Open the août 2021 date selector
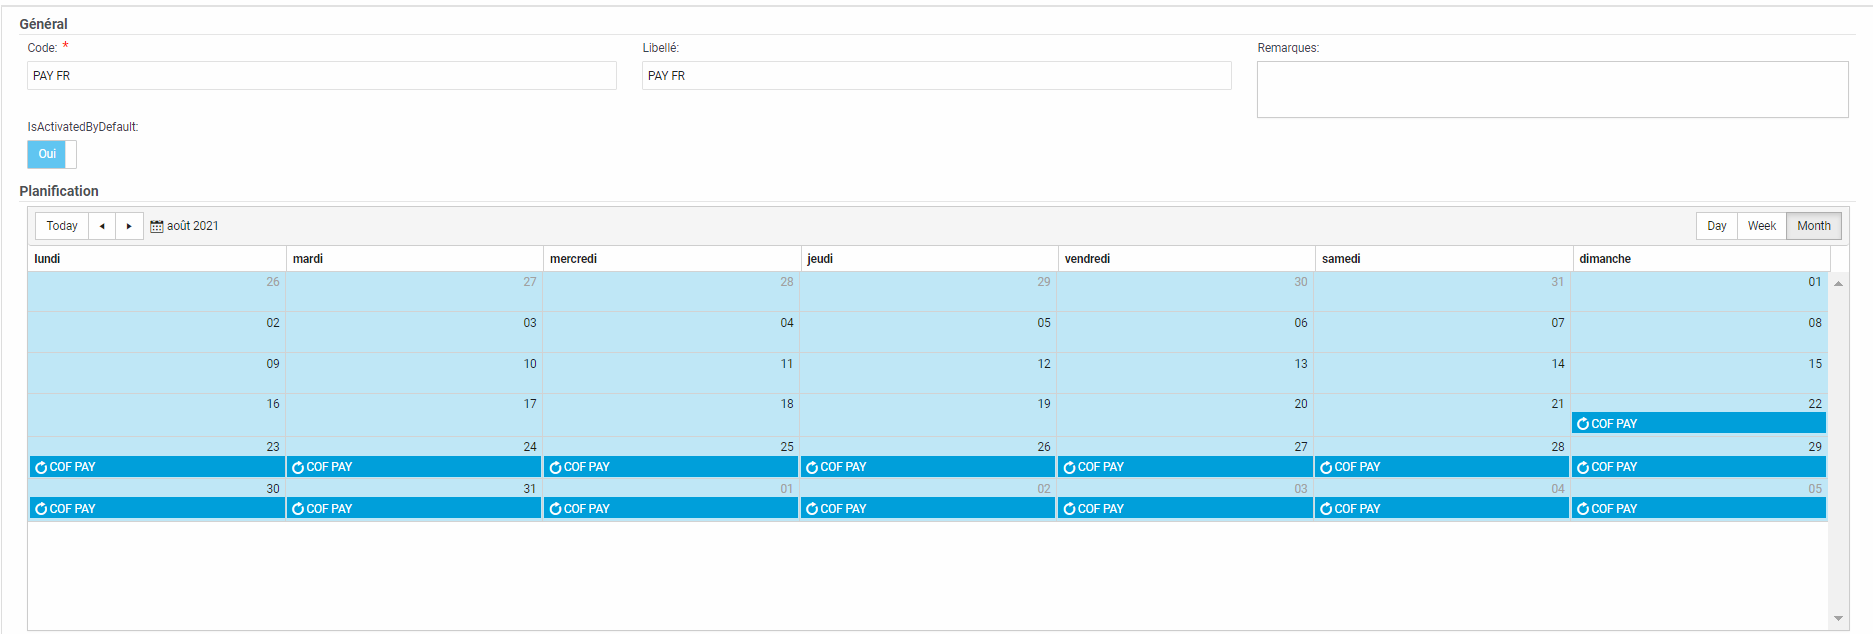 tap(192, 226)
